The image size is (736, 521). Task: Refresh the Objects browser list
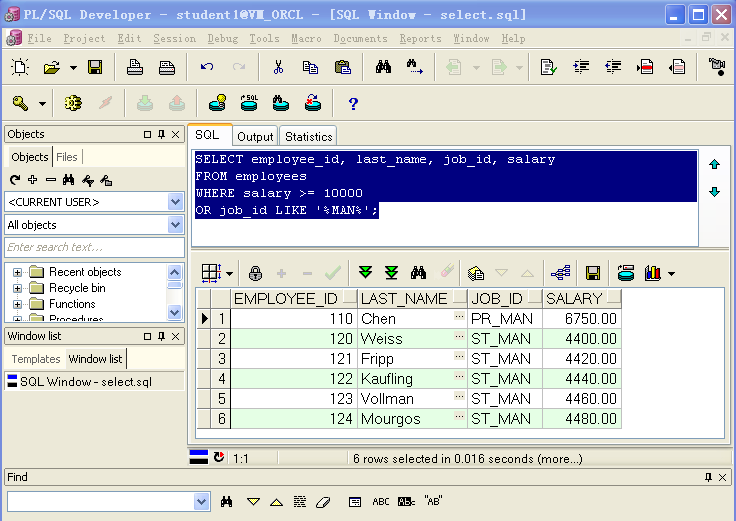pos(14,180)
